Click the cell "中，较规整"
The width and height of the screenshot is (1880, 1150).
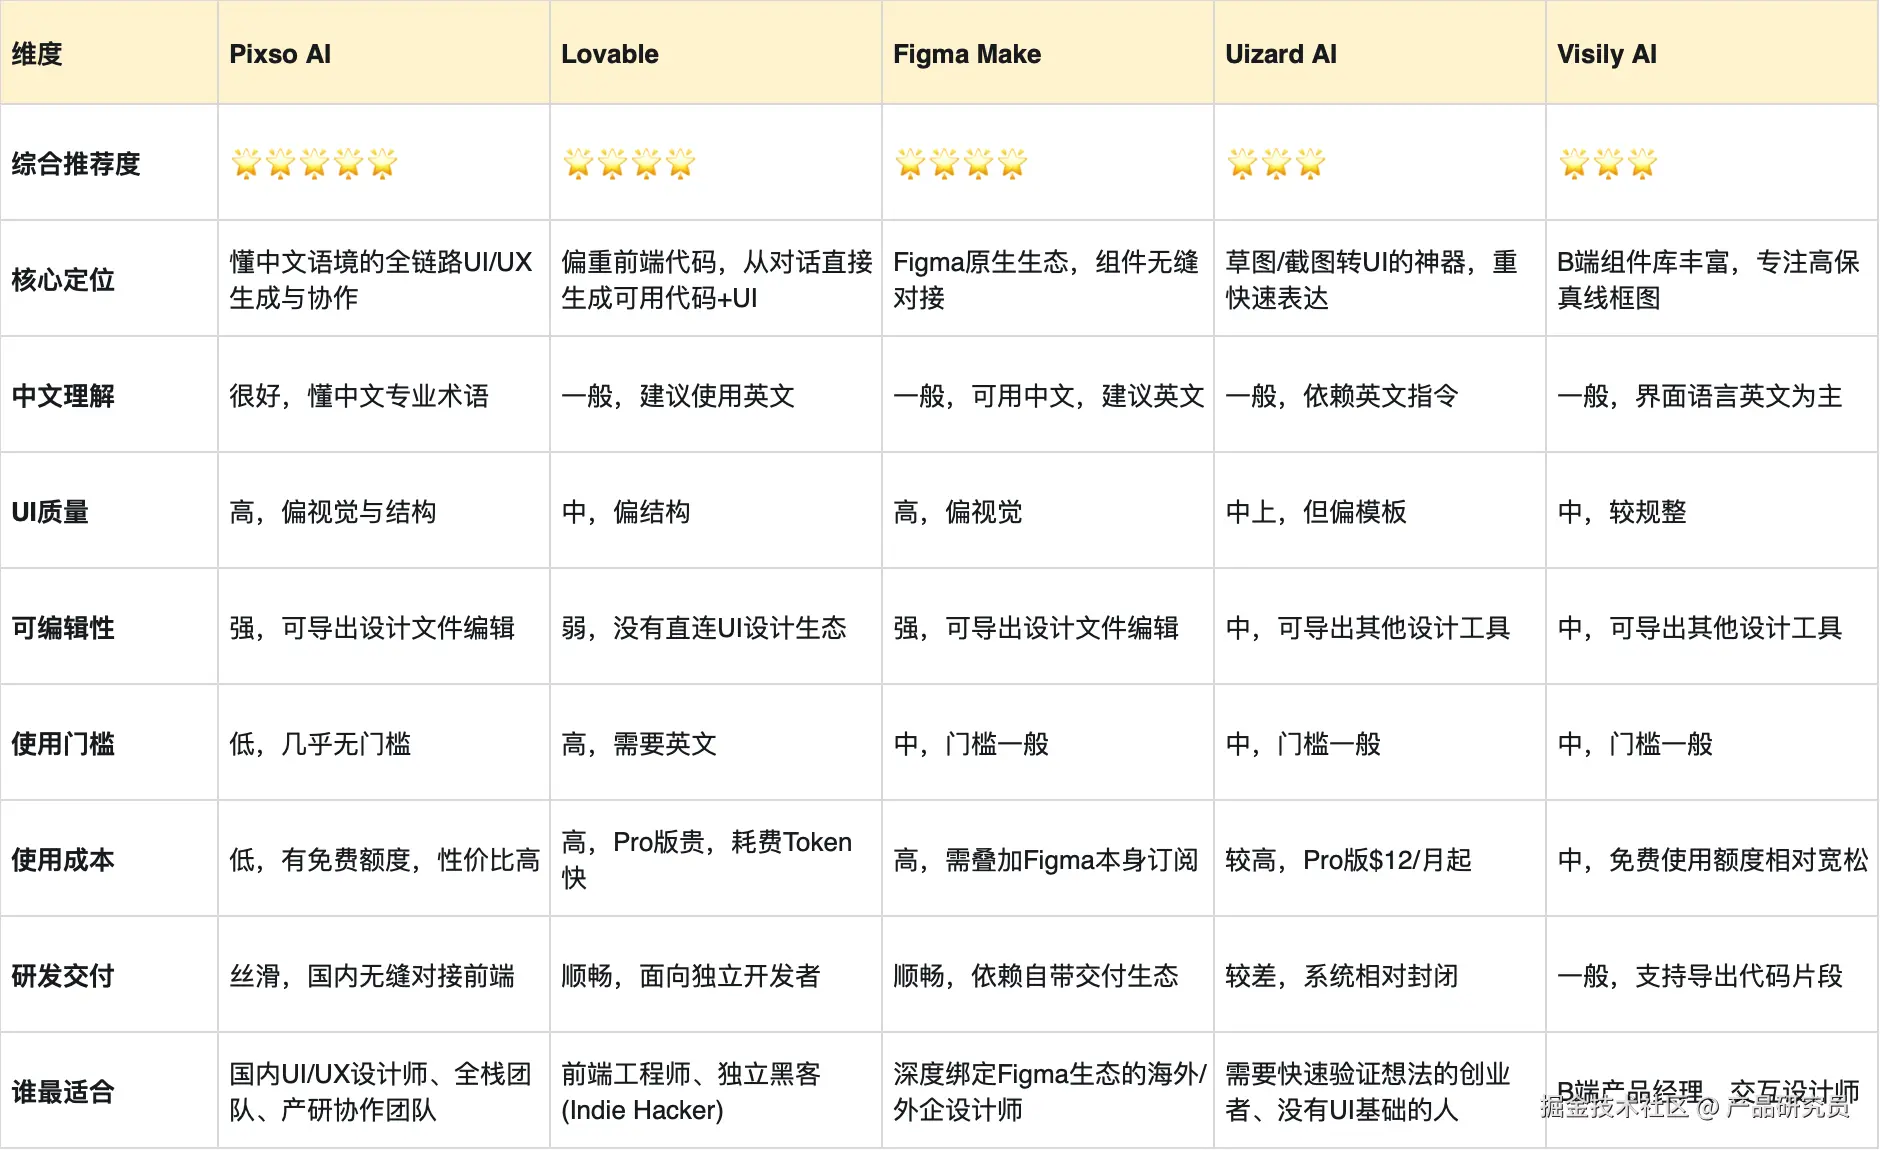1712,511
